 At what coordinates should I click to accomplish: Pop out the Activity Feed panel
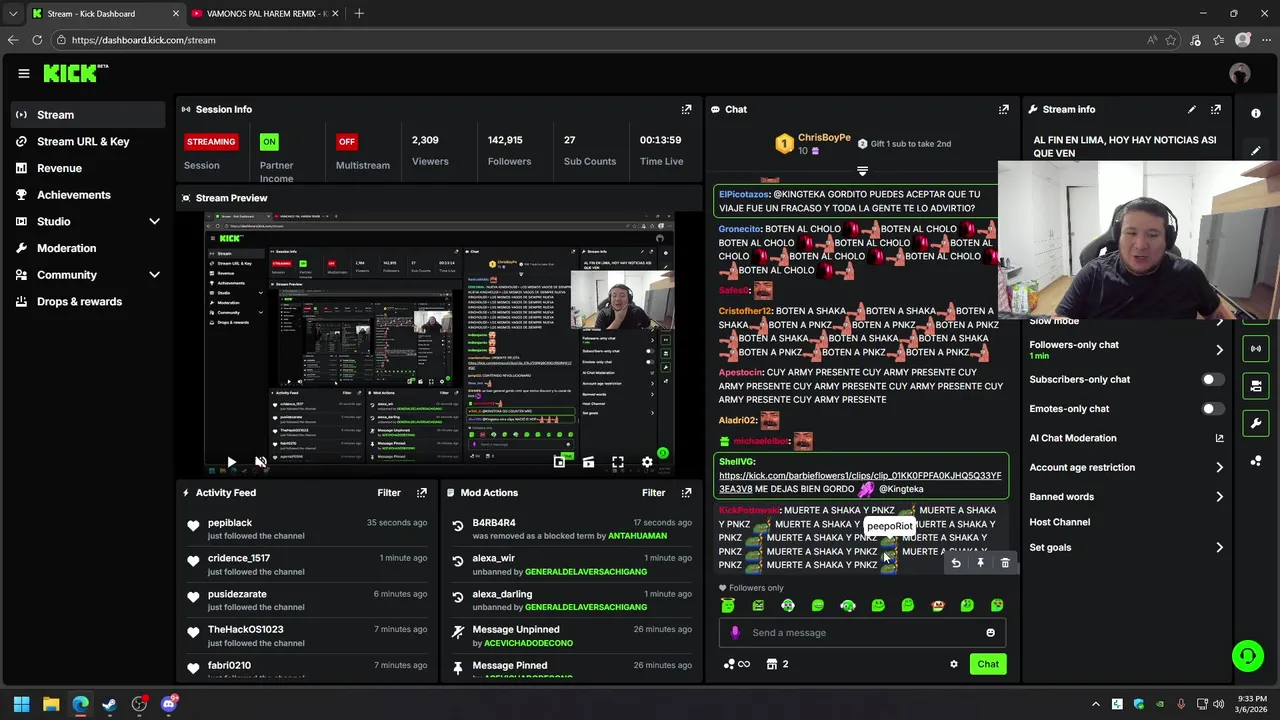point(422,492)
